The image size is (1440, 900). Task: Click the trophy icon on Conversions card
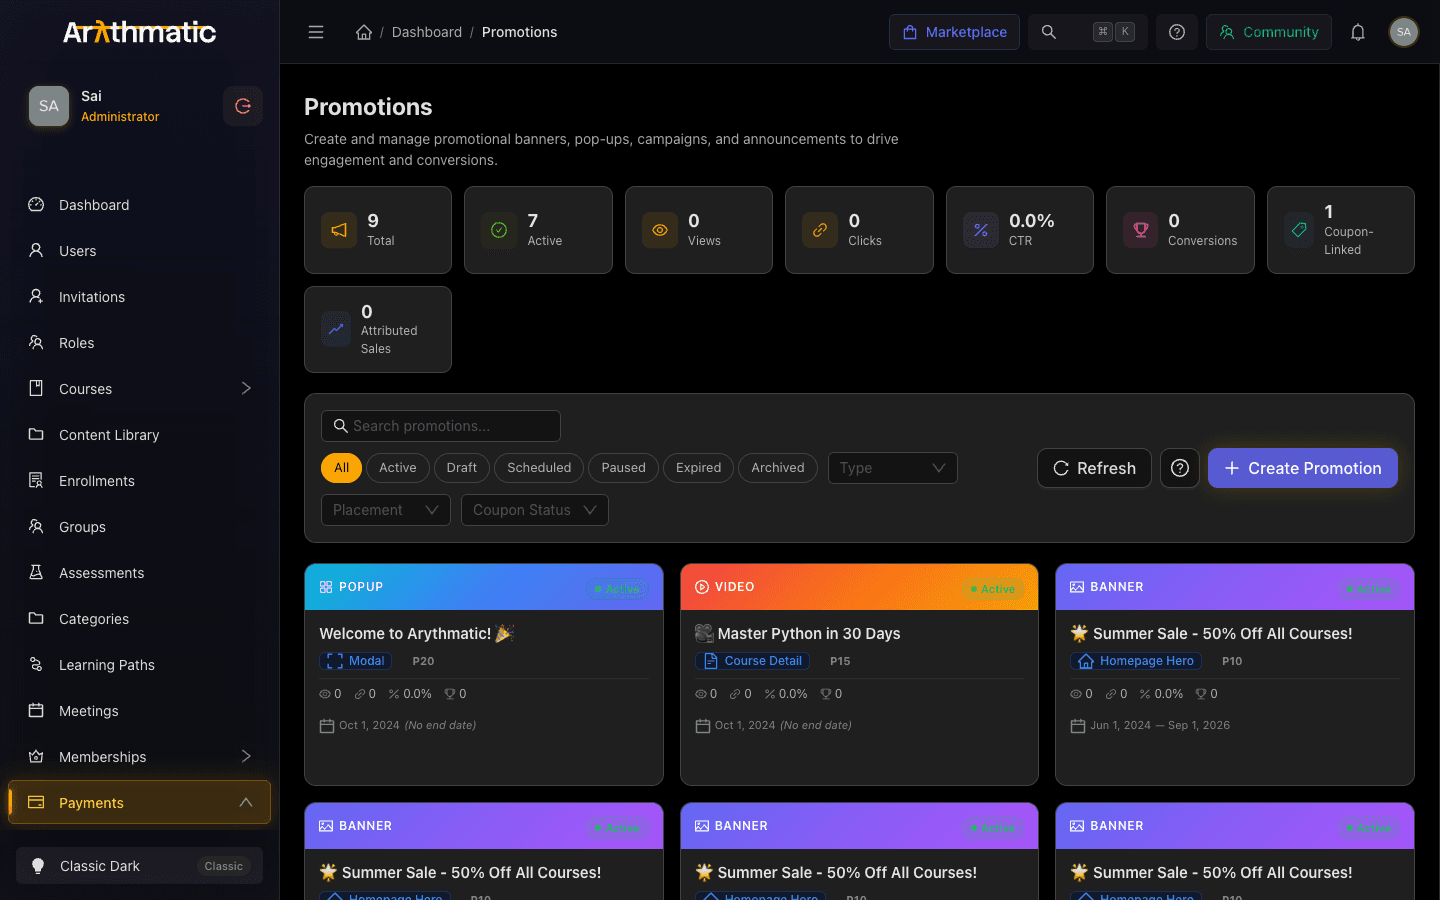click(x=1141, y=230)
